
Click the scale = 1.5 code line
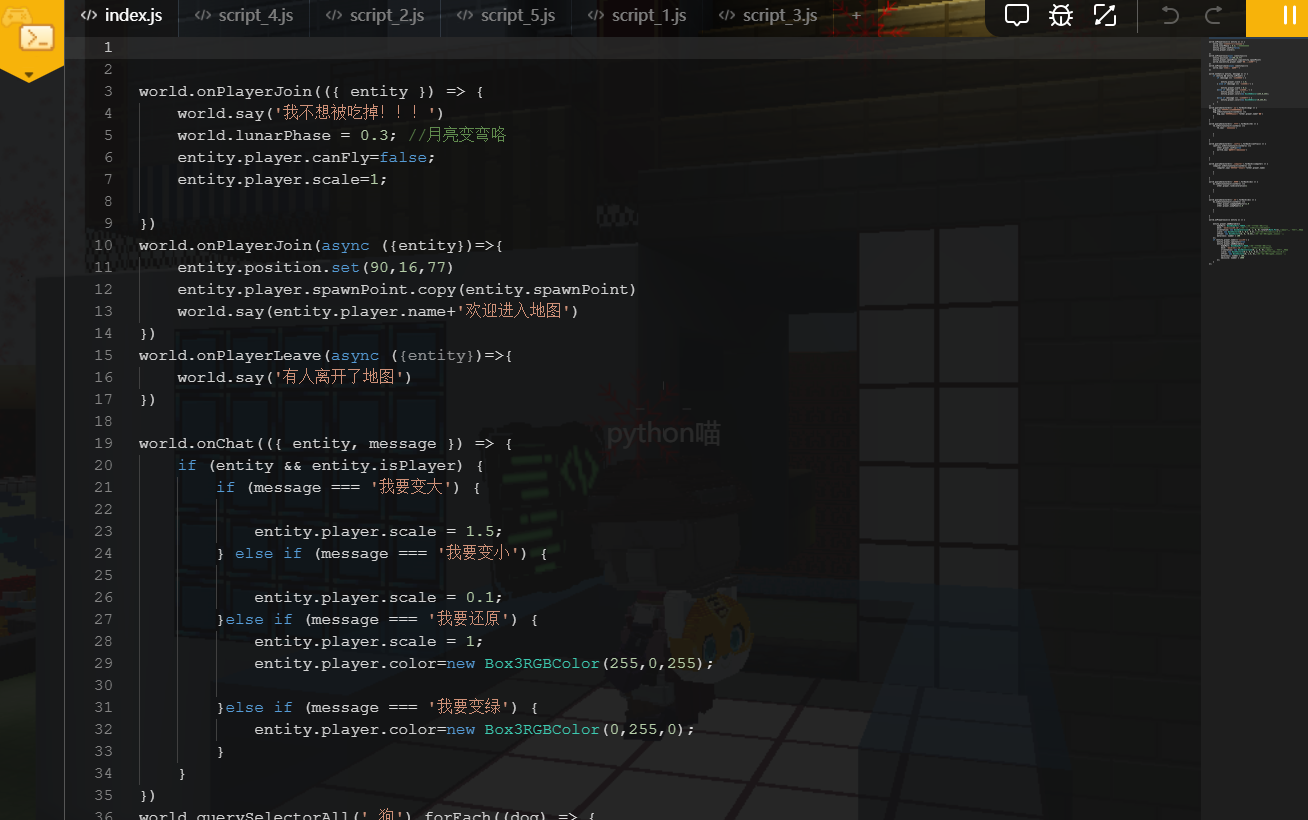378,531
